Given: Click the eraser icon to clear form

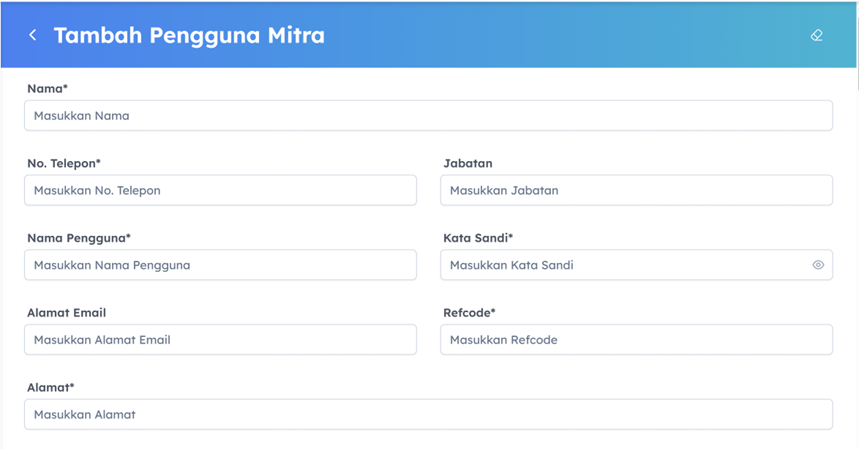Looking at the screenshot, I should coord(816,35).
